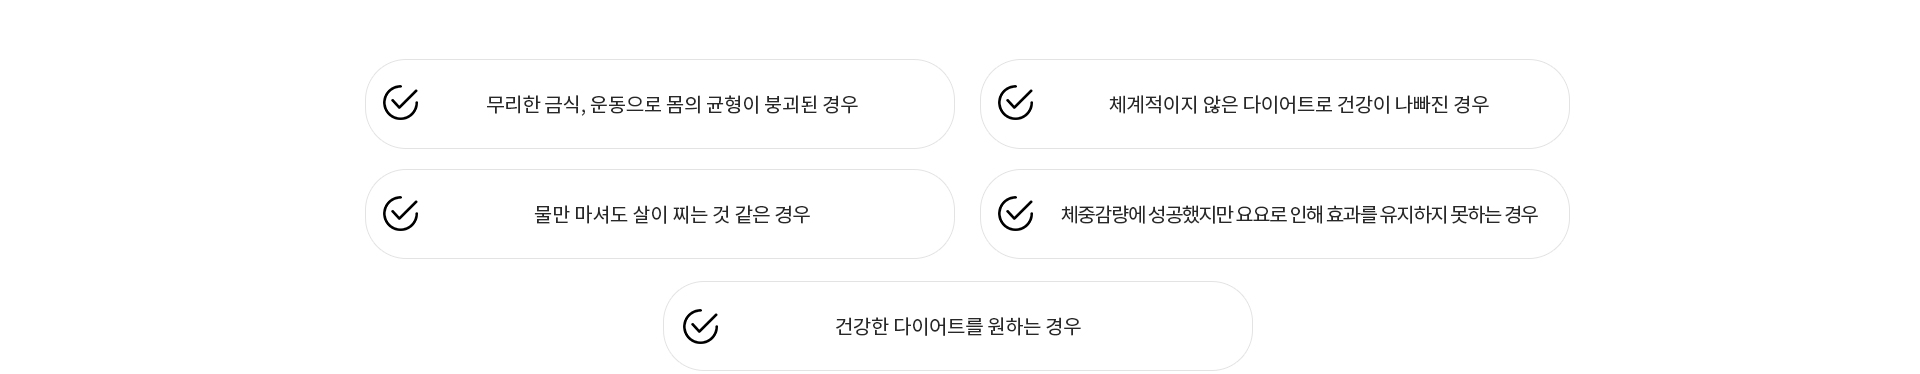Click the text 체계적이지 않은 다이어트로 건강이 나빠진 경우
Screen dimensions: 1920x374
coord(1299,104)
